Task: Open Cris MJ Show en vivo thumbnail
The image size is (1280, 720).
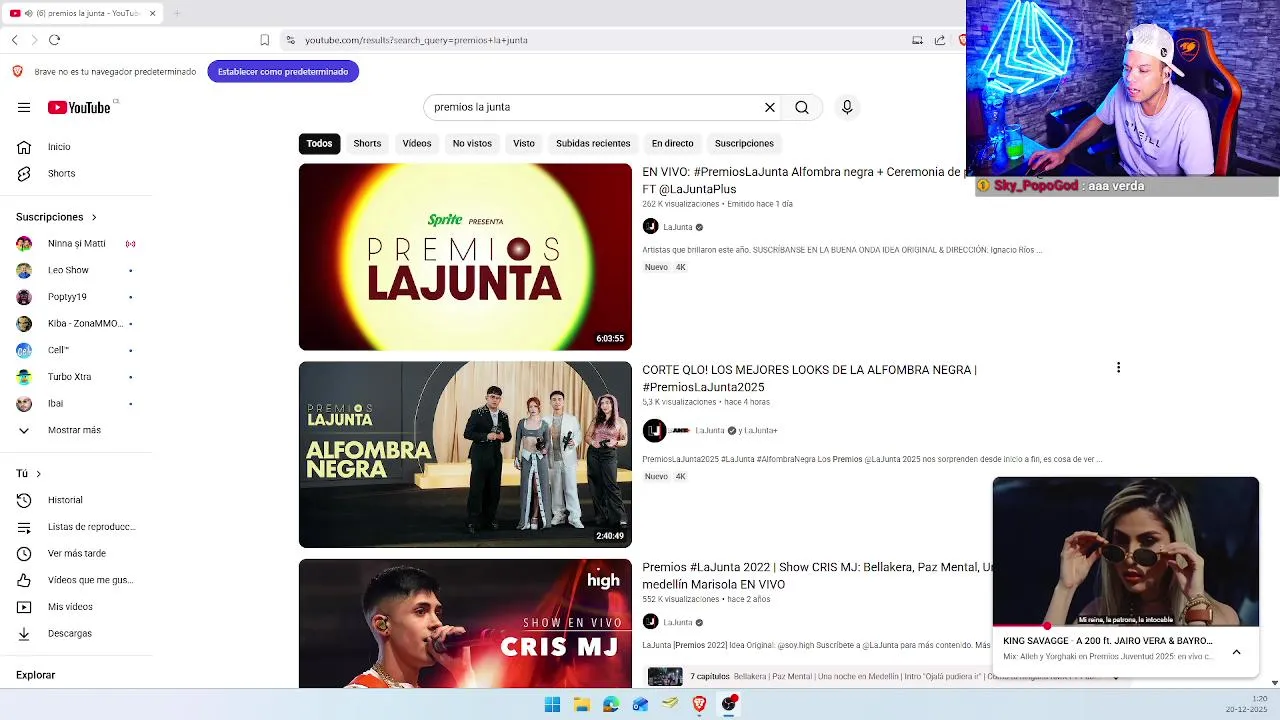Action: click(x=465, y=624)
